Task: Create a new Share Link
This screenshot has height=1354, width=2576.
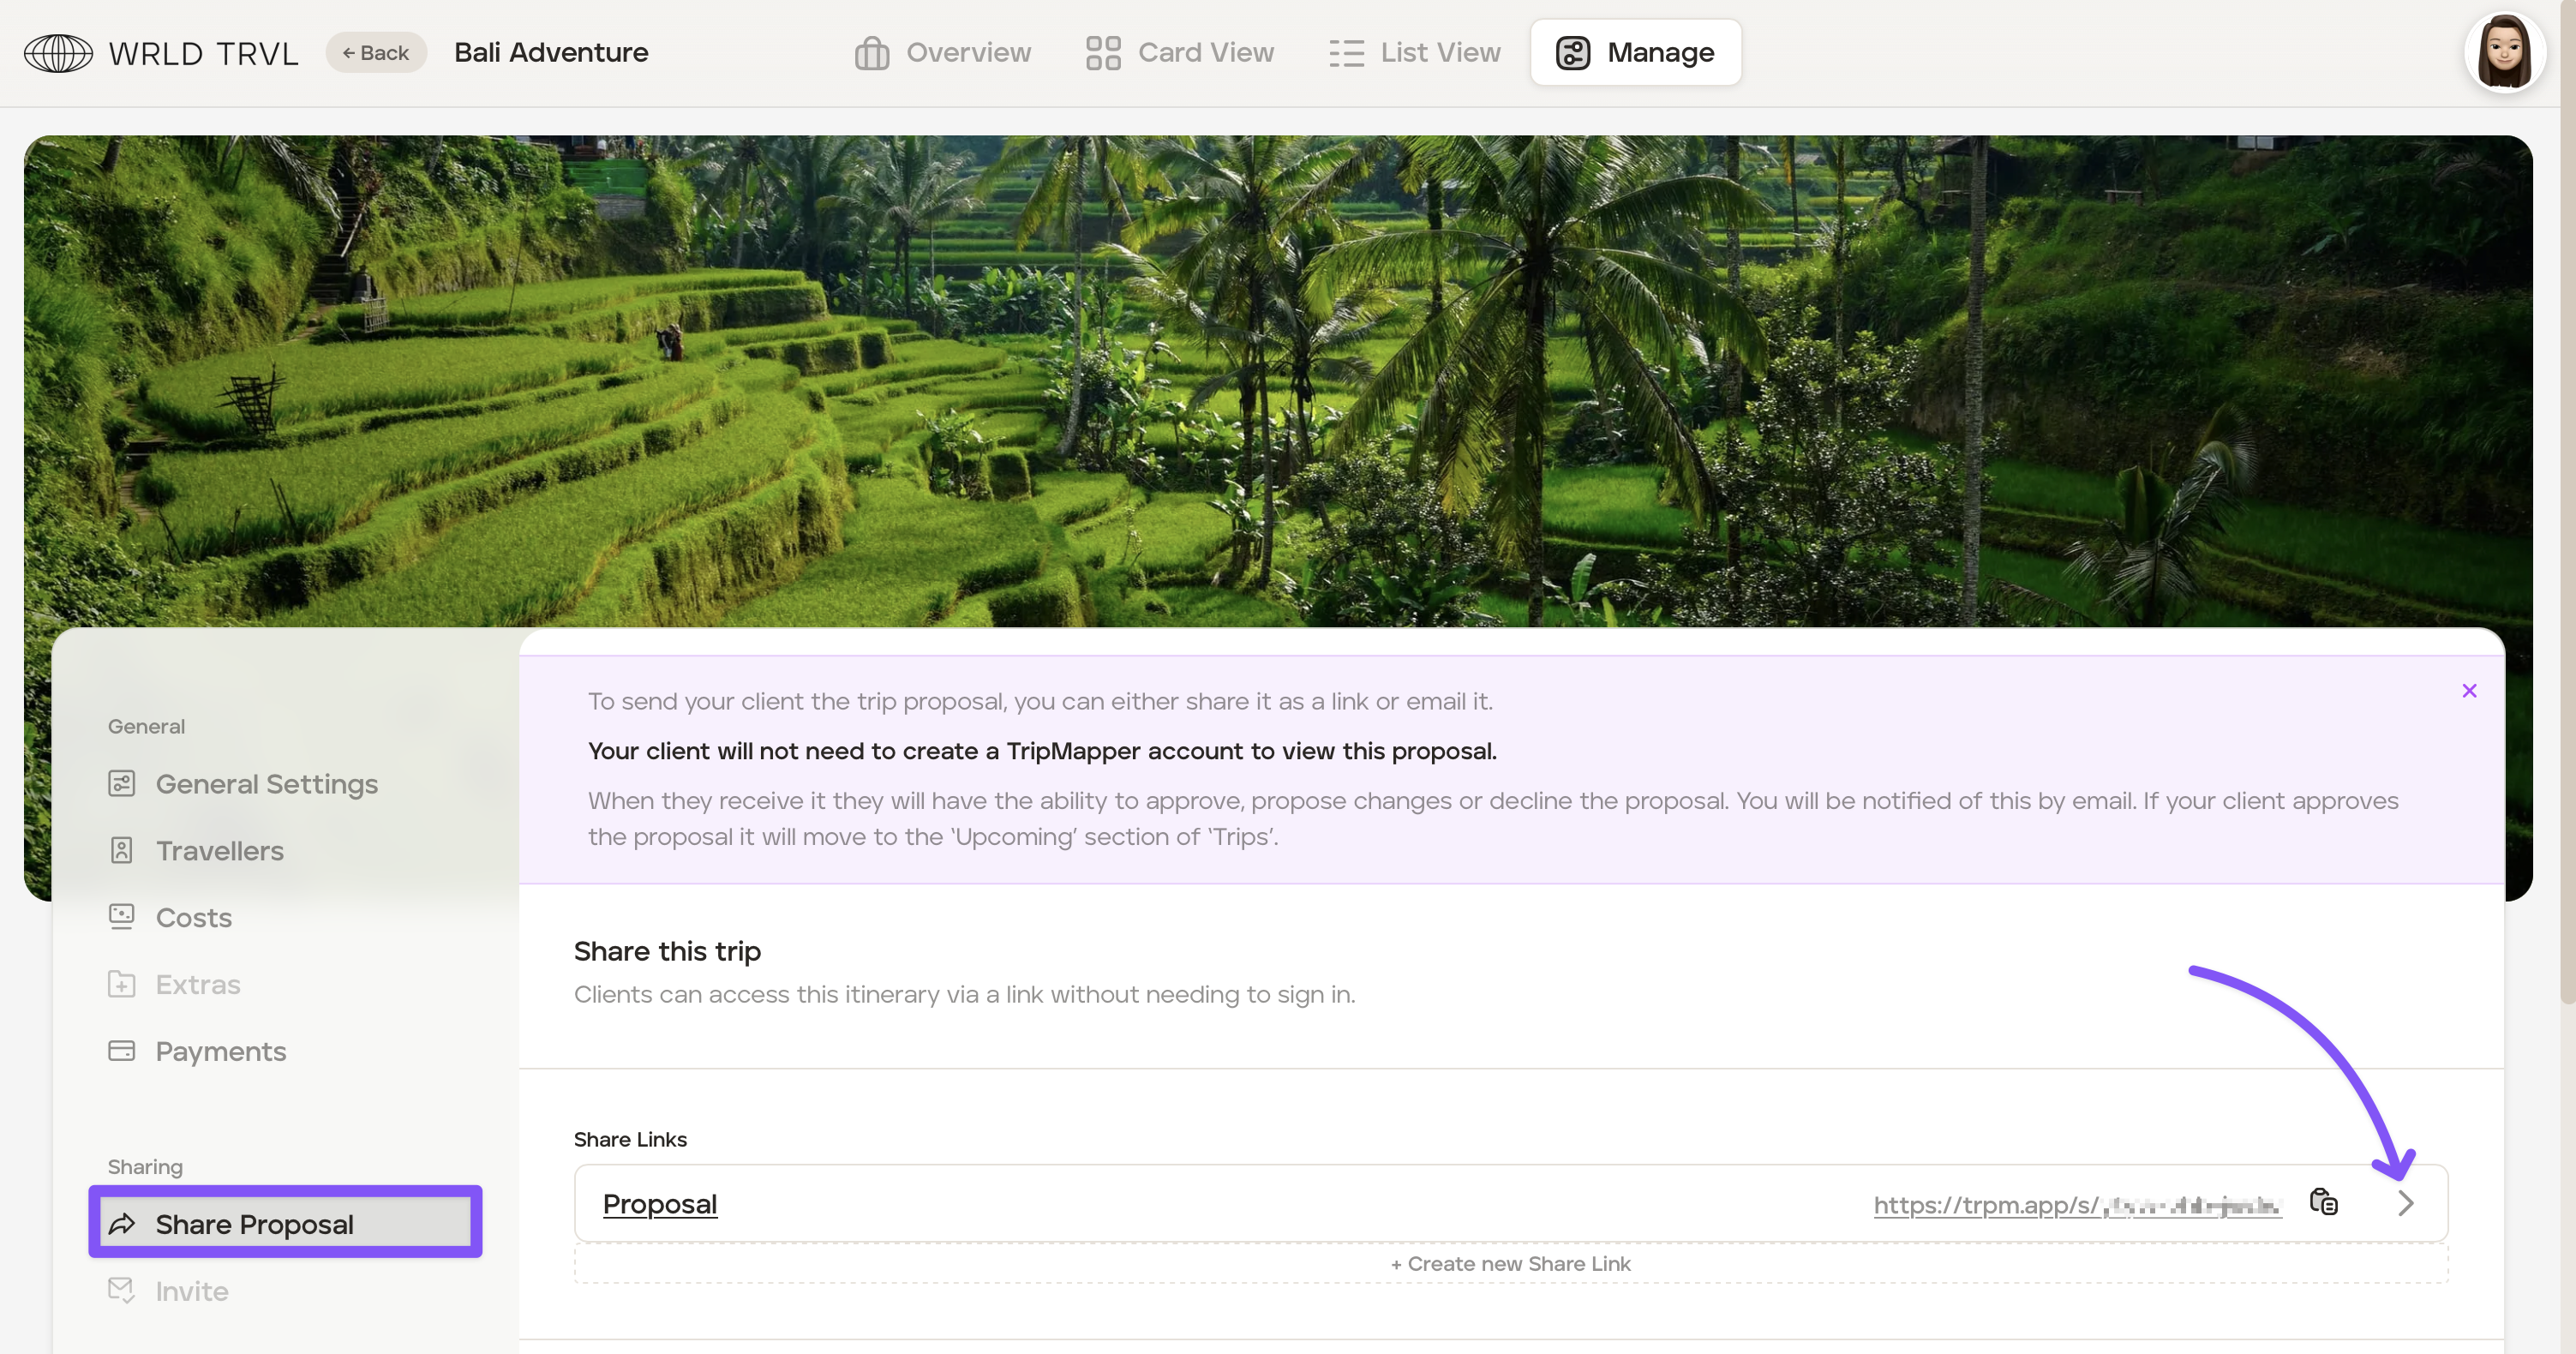Action: click(1510, 1264)
